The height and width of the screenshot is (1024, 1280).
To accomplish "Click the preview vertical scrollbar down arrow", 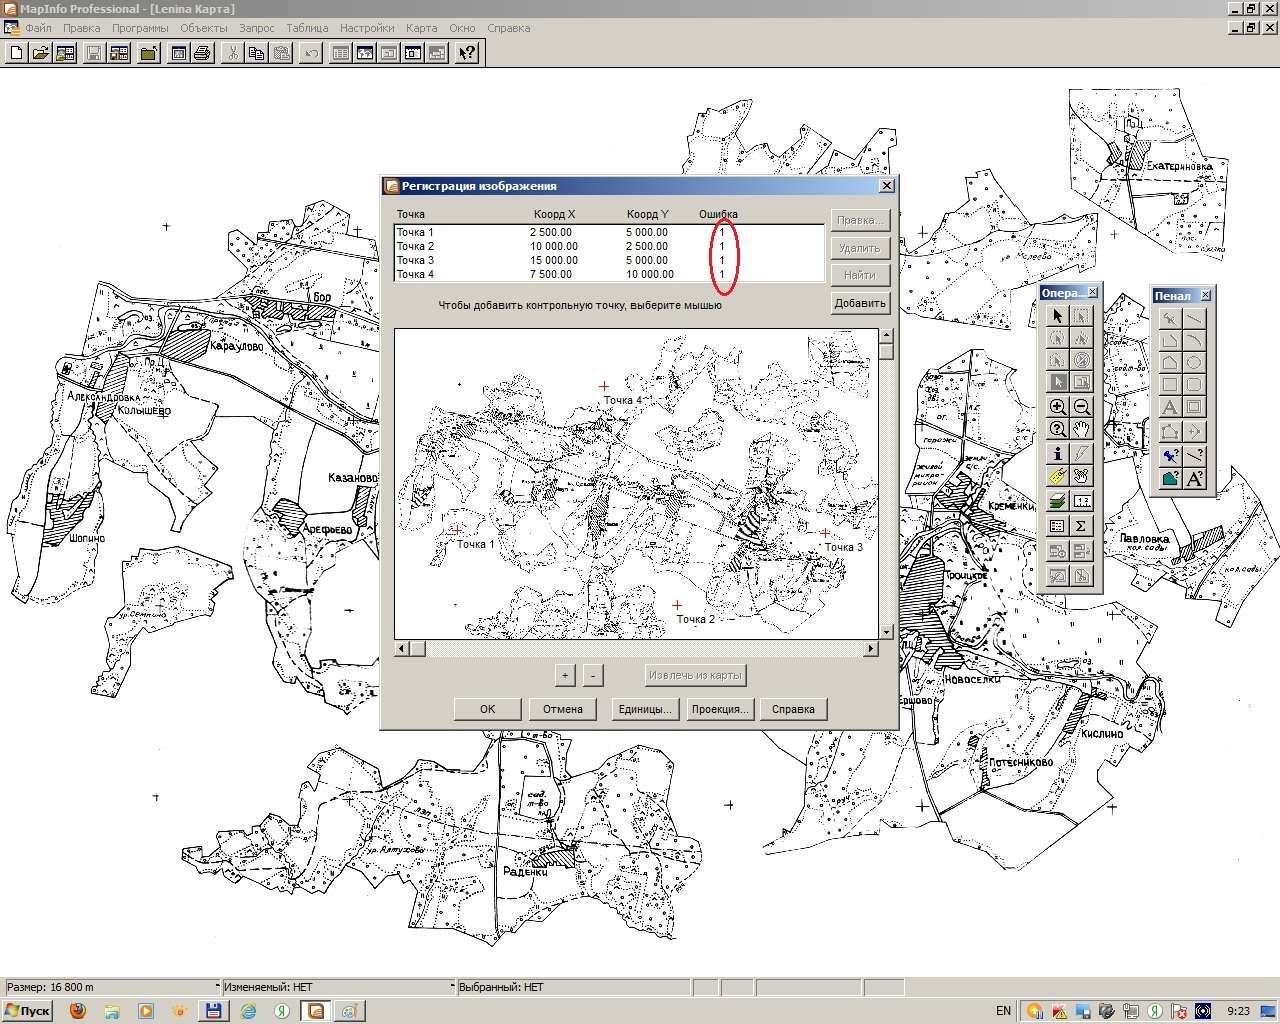I will pyautogui.click(x=887, y=632).
